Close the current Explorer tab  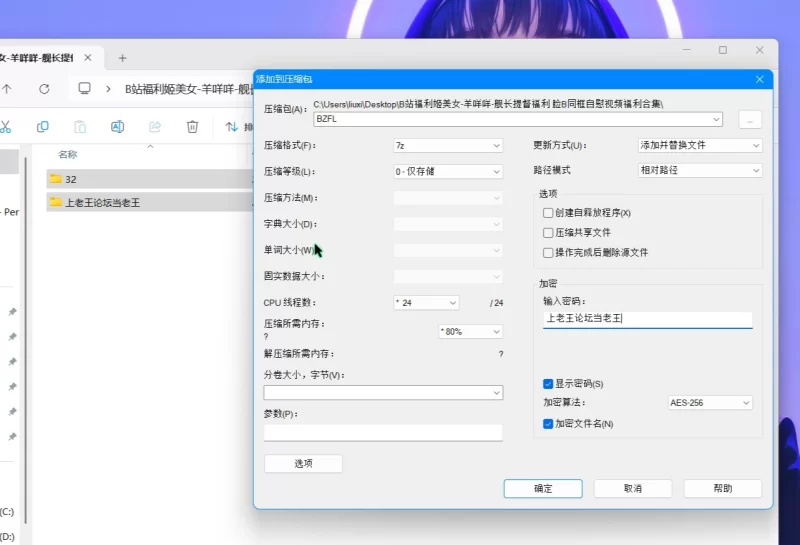click(x=88, y=58)
